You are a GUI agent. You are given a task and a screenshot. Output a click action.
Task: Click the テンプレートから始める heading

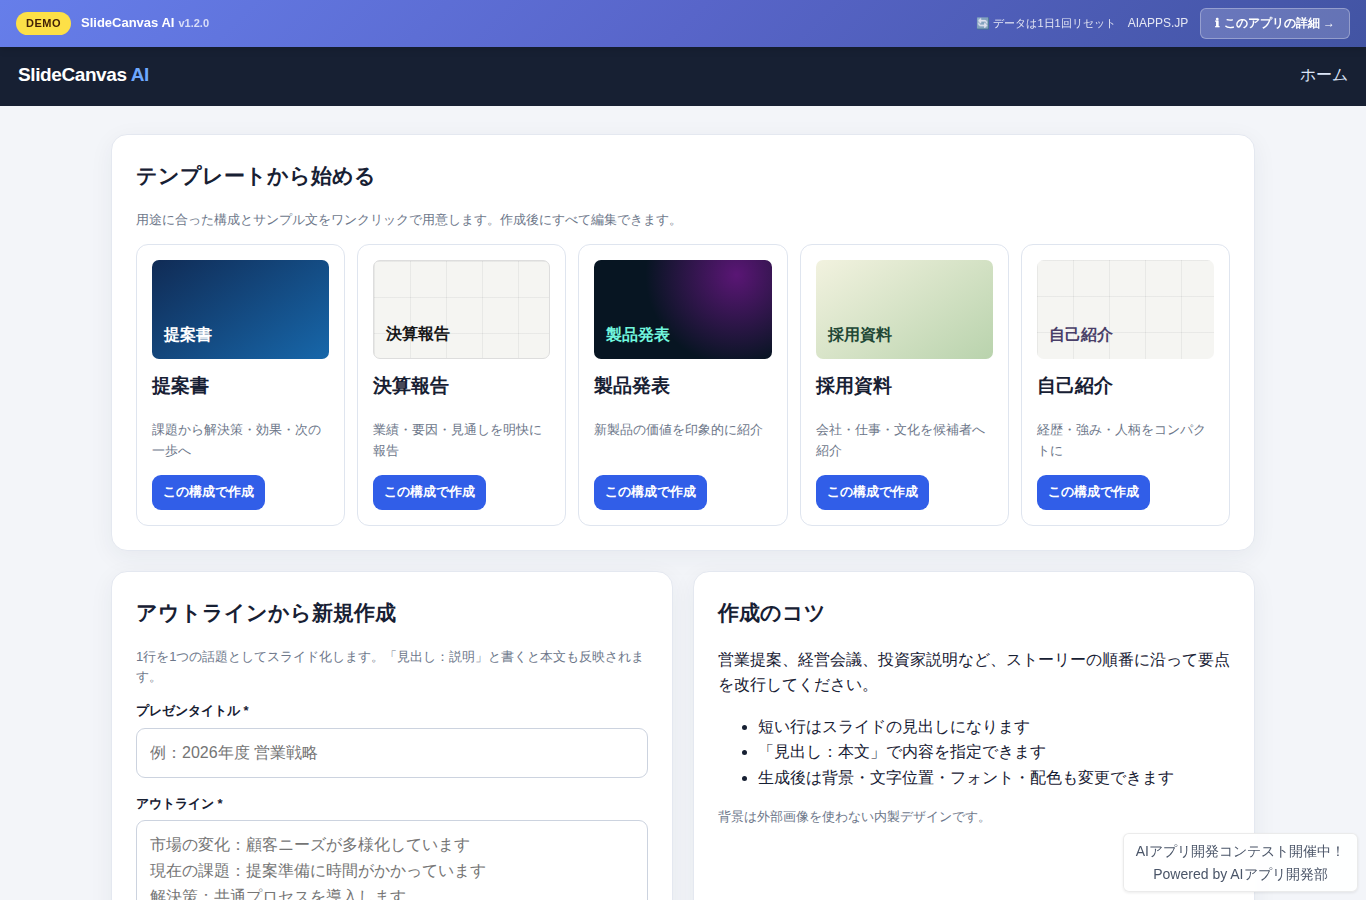(x=255, y=177)
